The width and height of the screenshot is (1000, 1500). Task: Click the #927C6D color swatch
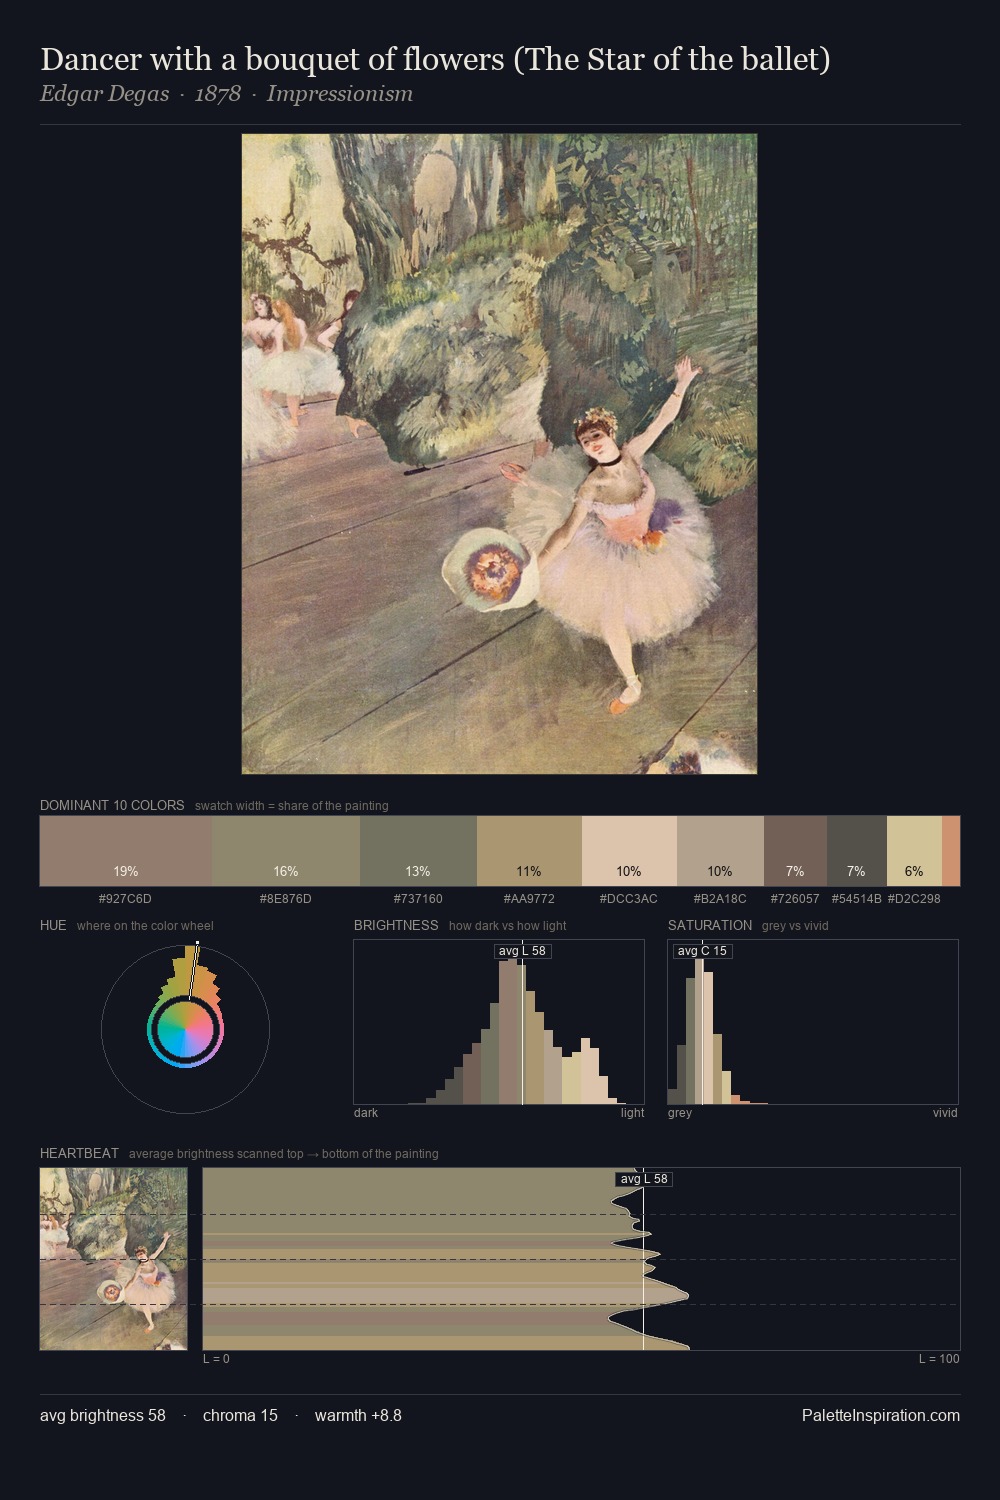click(126, 851)
